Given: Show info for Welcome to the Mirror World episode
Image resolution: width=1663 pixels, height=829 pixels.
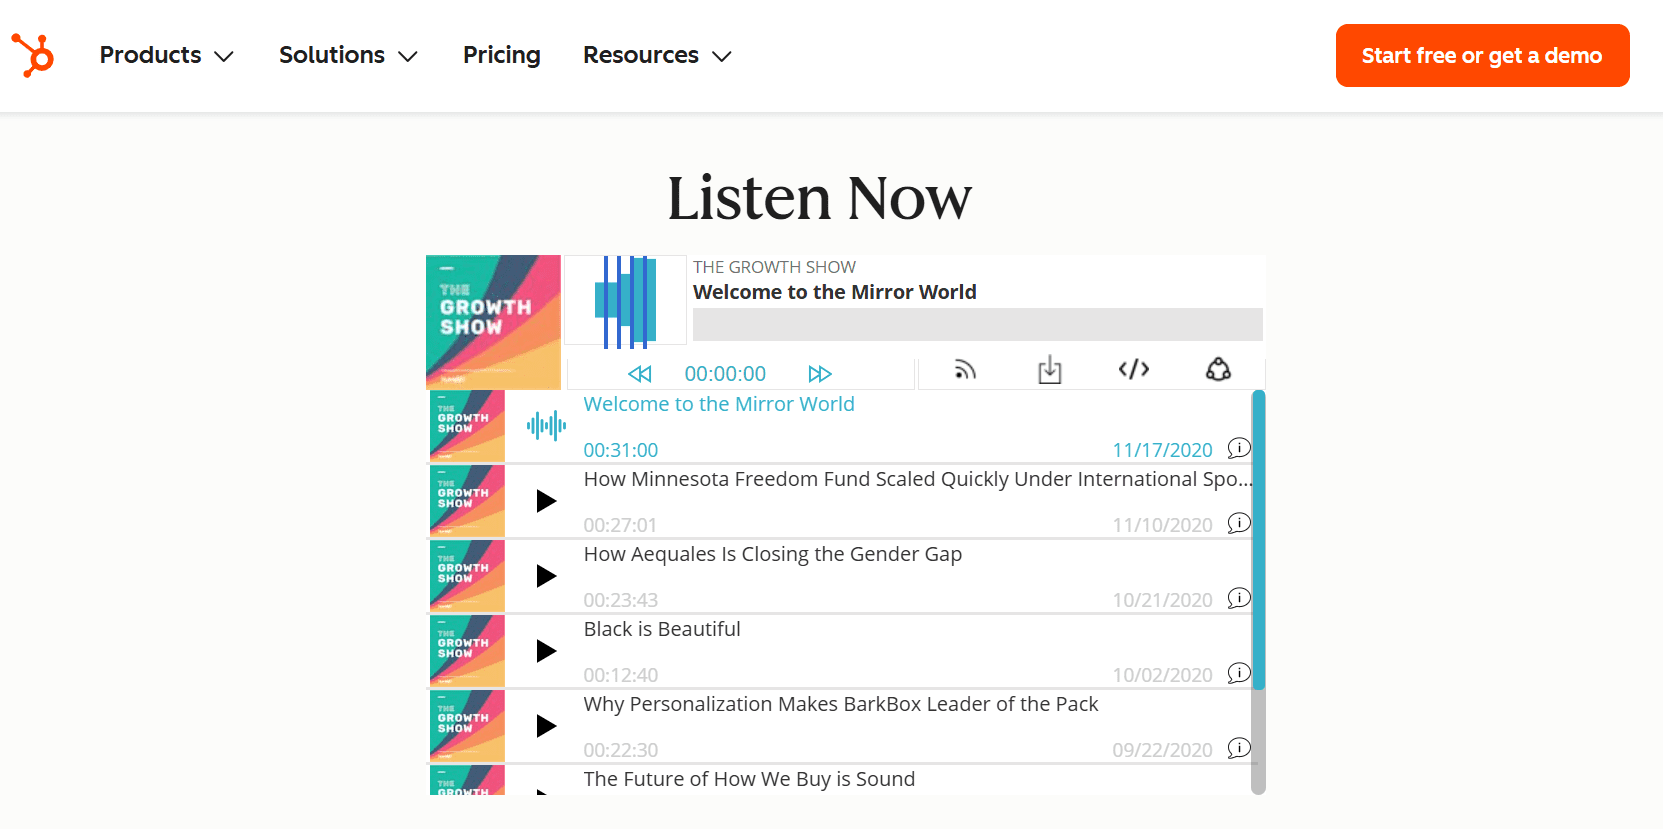Looking at the screenshot, I should coord(1239,448).
